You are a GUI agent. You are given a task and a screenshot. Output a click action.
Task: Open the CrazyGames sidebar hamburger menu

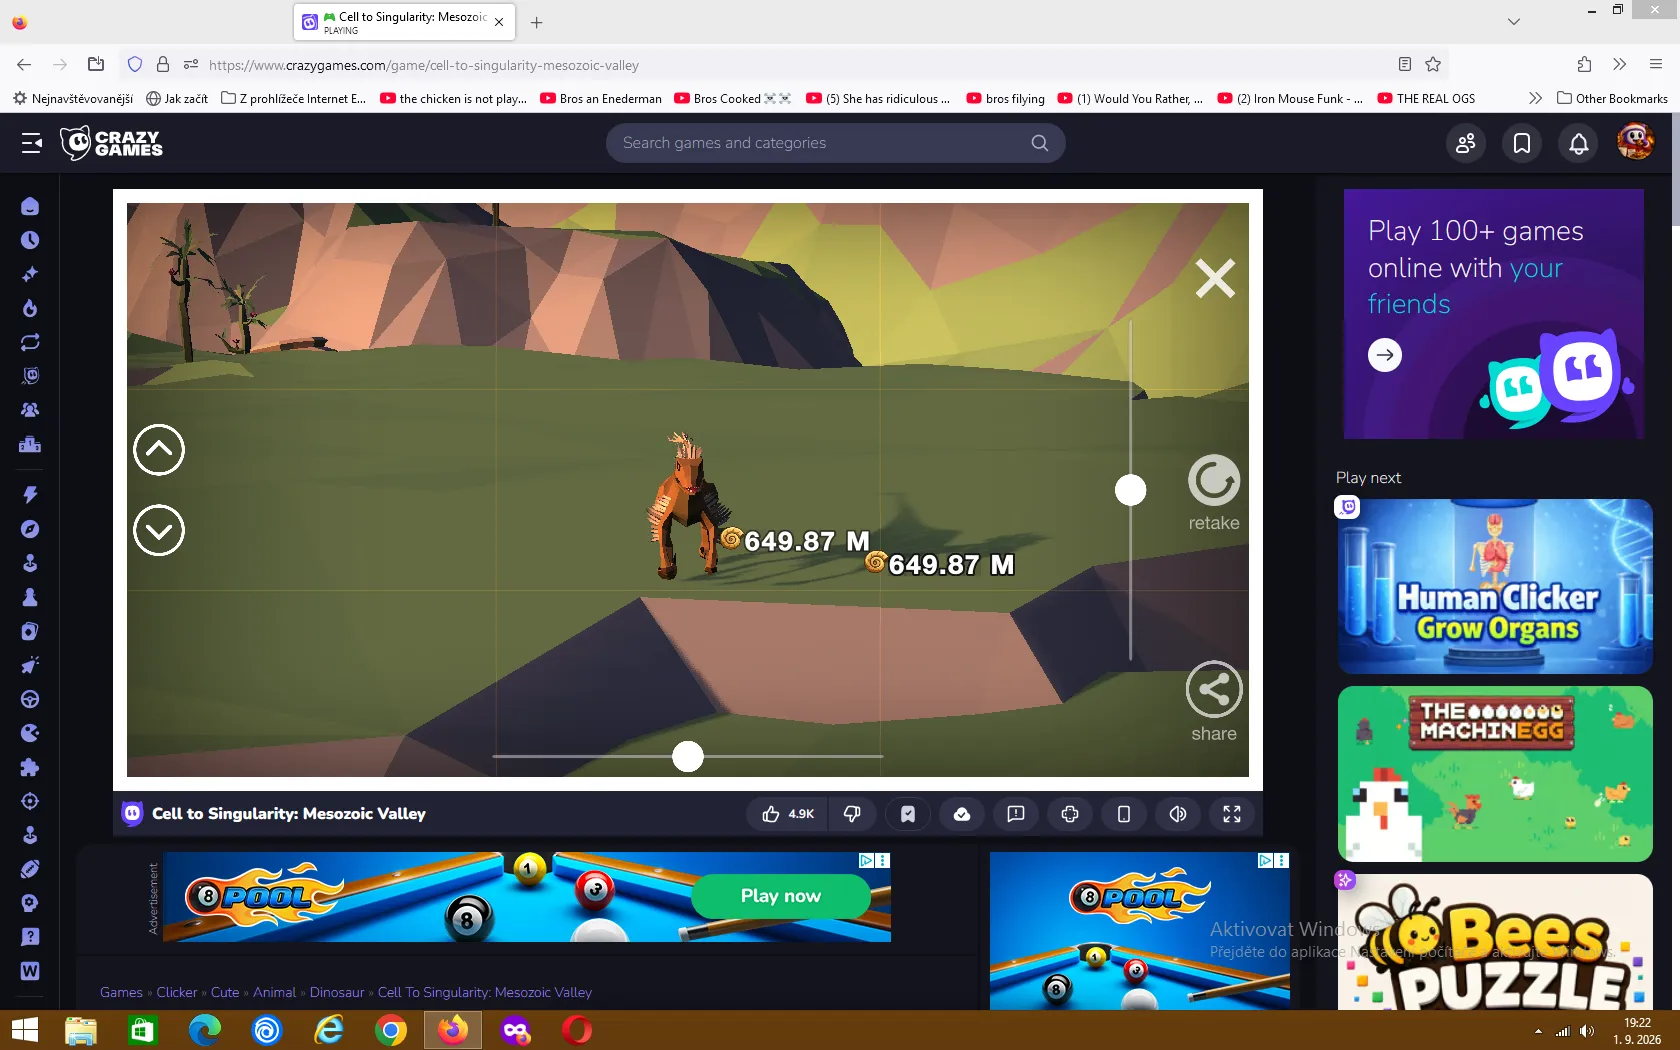pyautogui.click(x=32, y=143)
